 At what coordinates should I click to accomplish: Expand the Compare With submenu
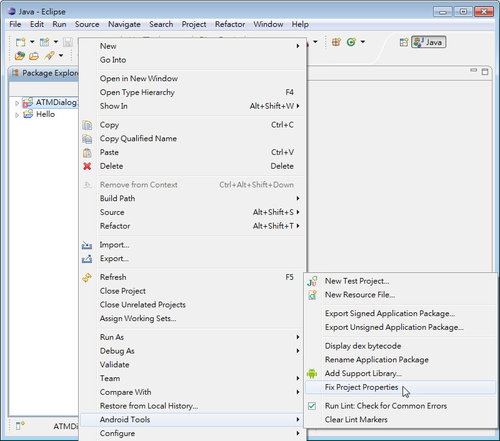point(193,392)
